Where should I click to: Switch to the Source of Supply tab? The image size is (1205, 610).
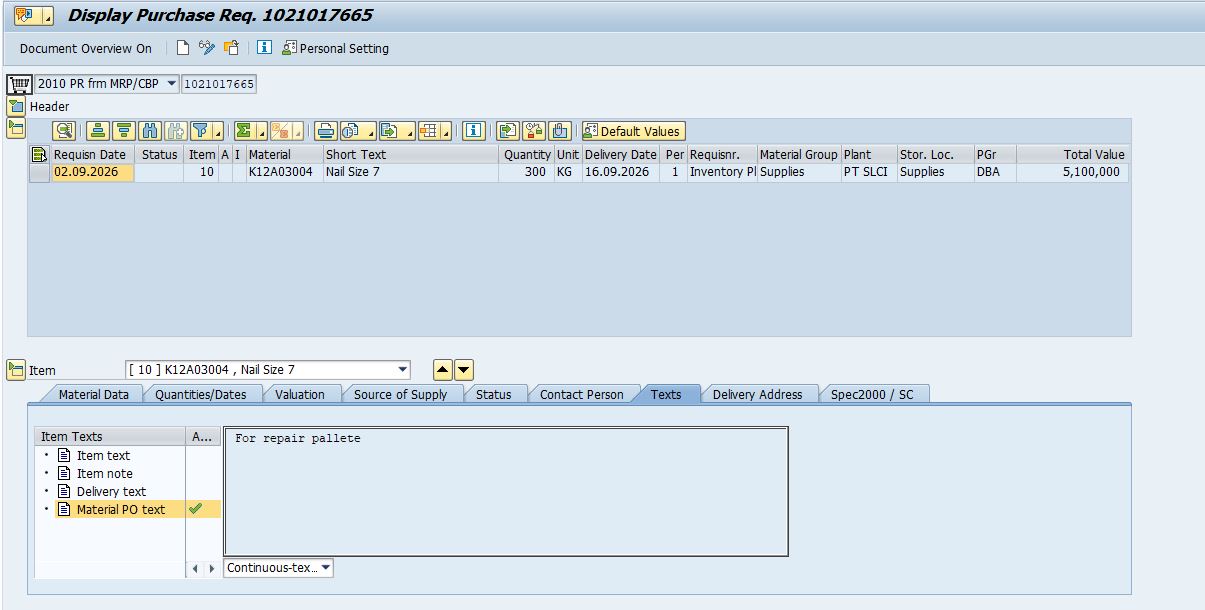click(x=400, y=394)
